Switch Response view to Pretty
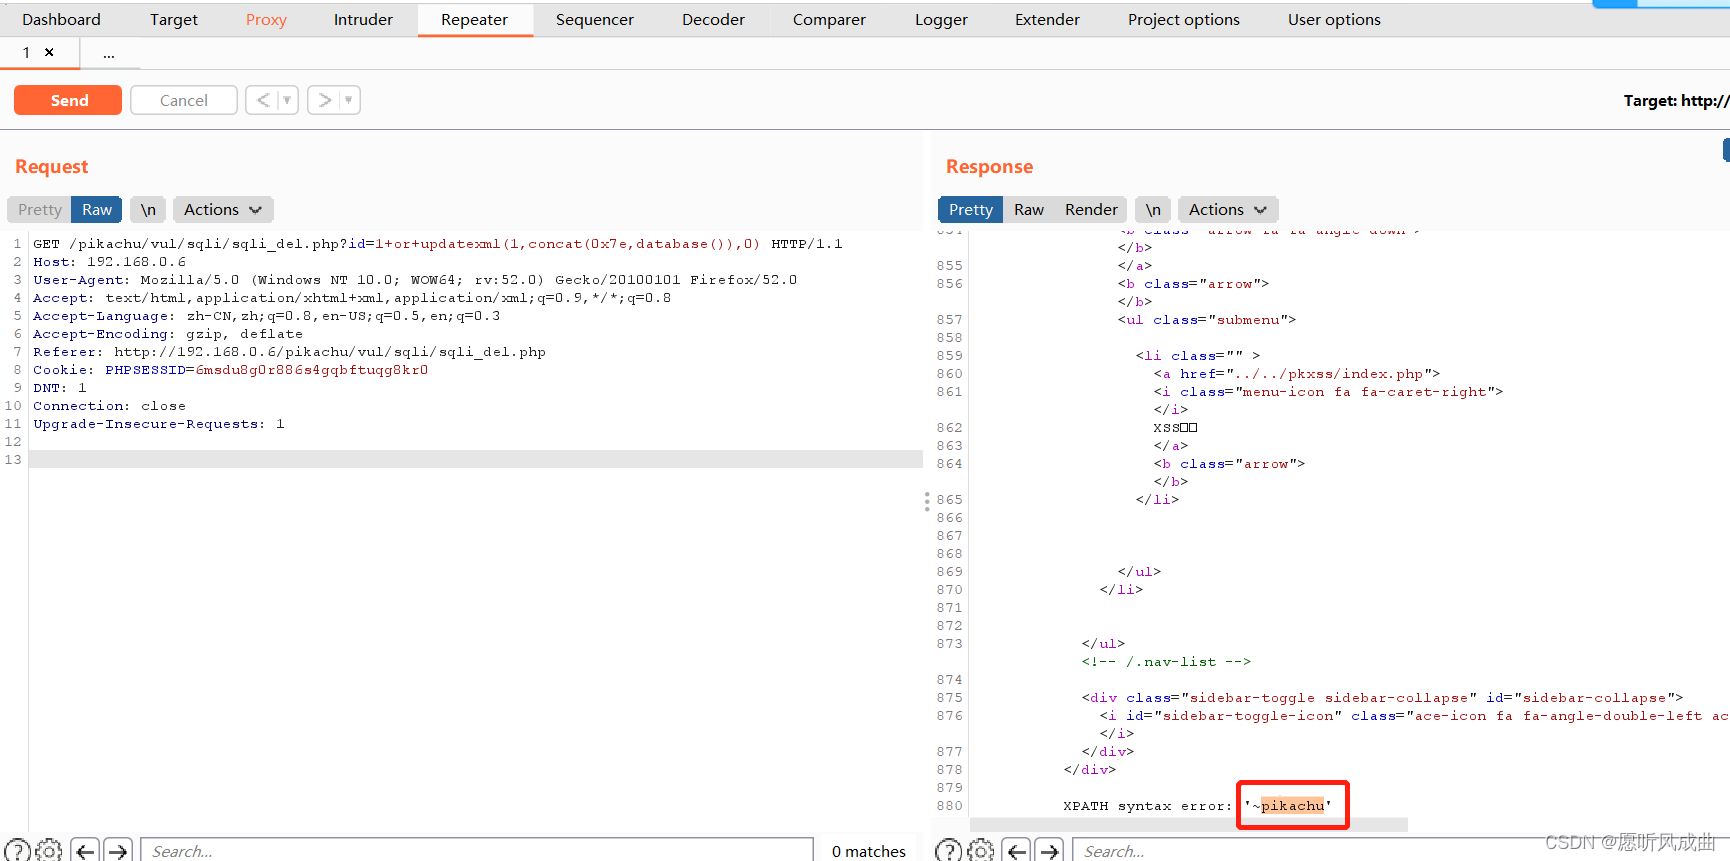Screen dimensions: 1730x861 coord(970,209)
